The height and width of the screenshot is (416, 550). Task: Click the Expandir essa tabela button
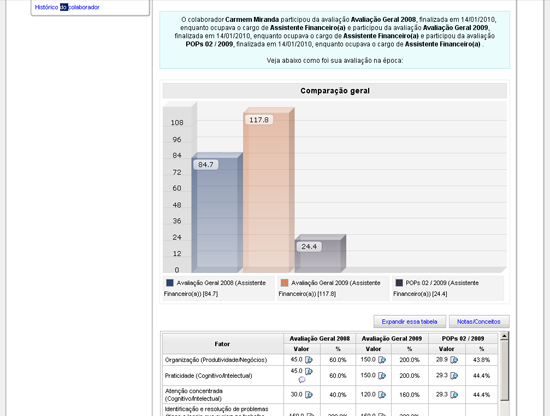tap(409, 322)
